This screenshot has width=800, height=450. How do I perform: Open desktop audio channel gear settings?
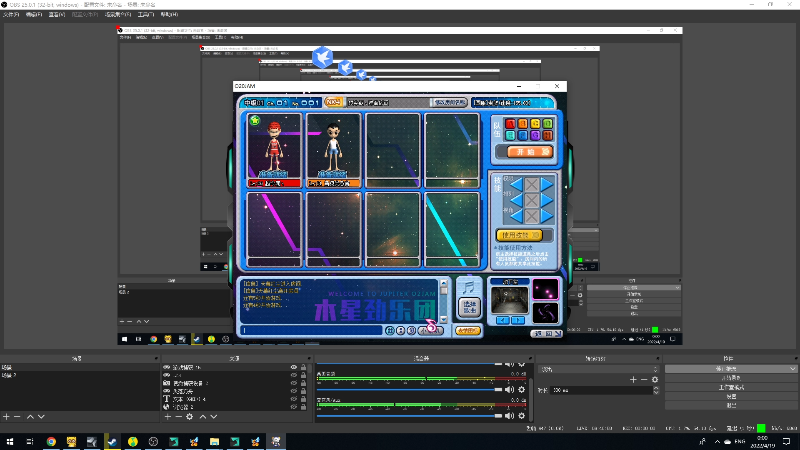521,390
